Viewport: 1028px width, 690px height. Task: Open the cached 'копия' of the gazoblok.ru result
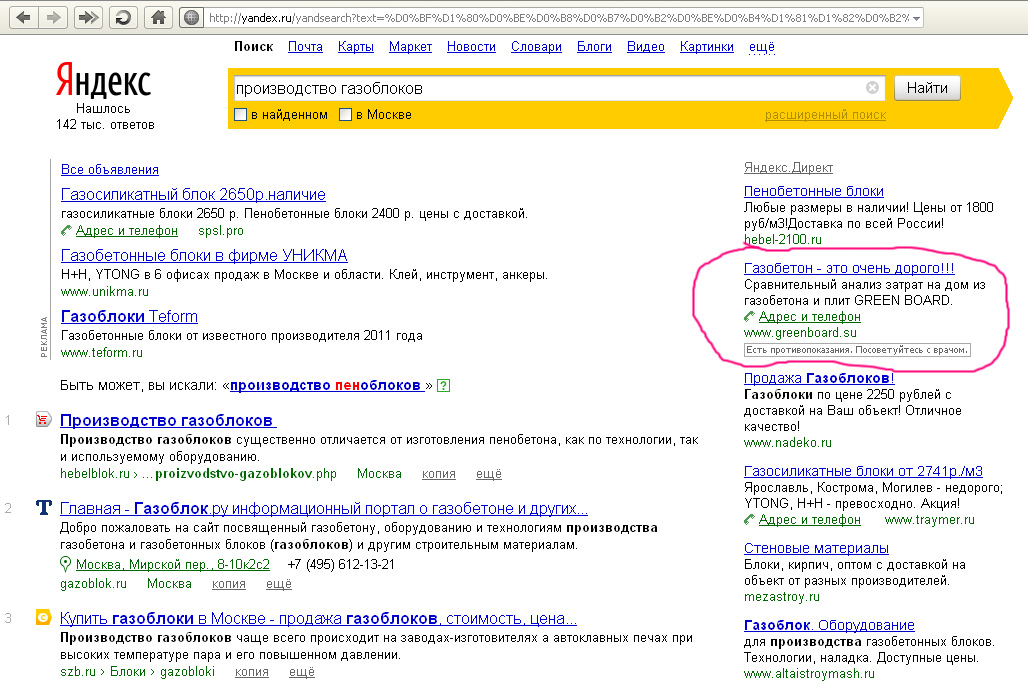tap(229, 584)
